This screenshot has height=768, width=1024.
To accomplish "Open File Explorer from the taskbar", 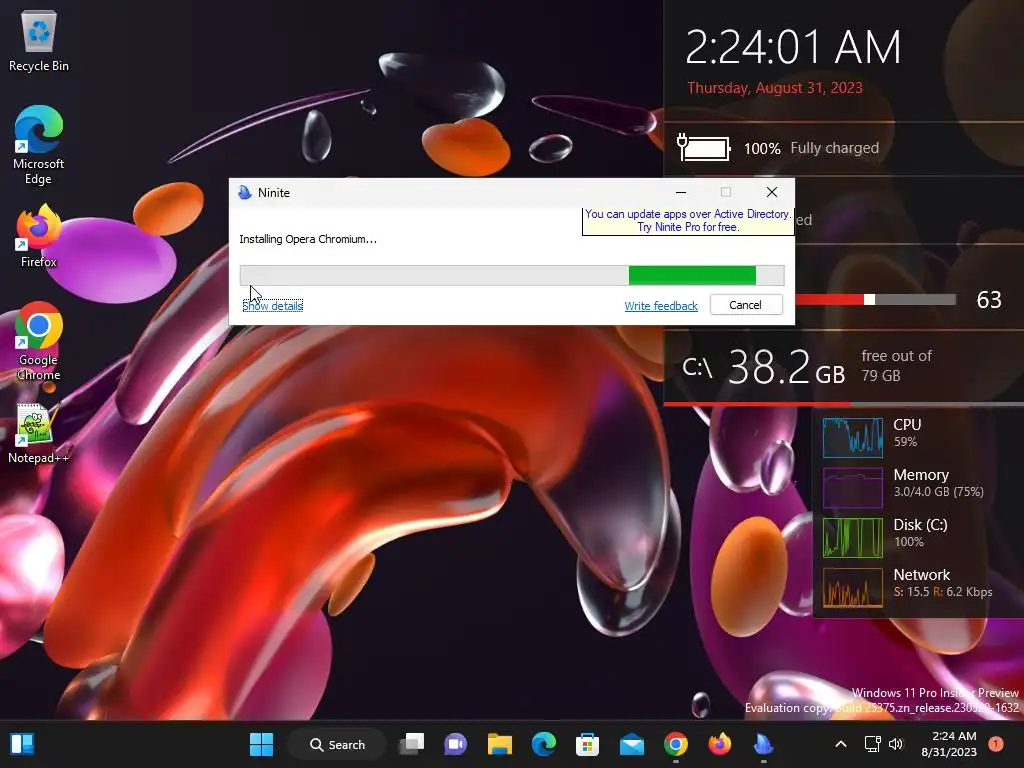I will [500, 744].
